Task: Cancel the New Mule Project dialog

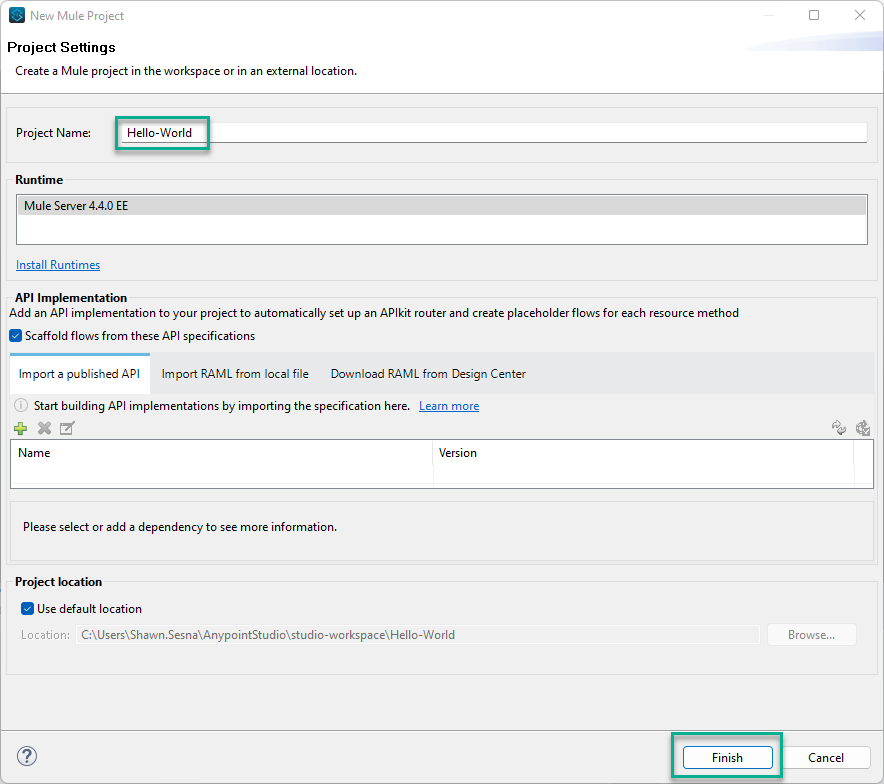Action: point(825,758)
